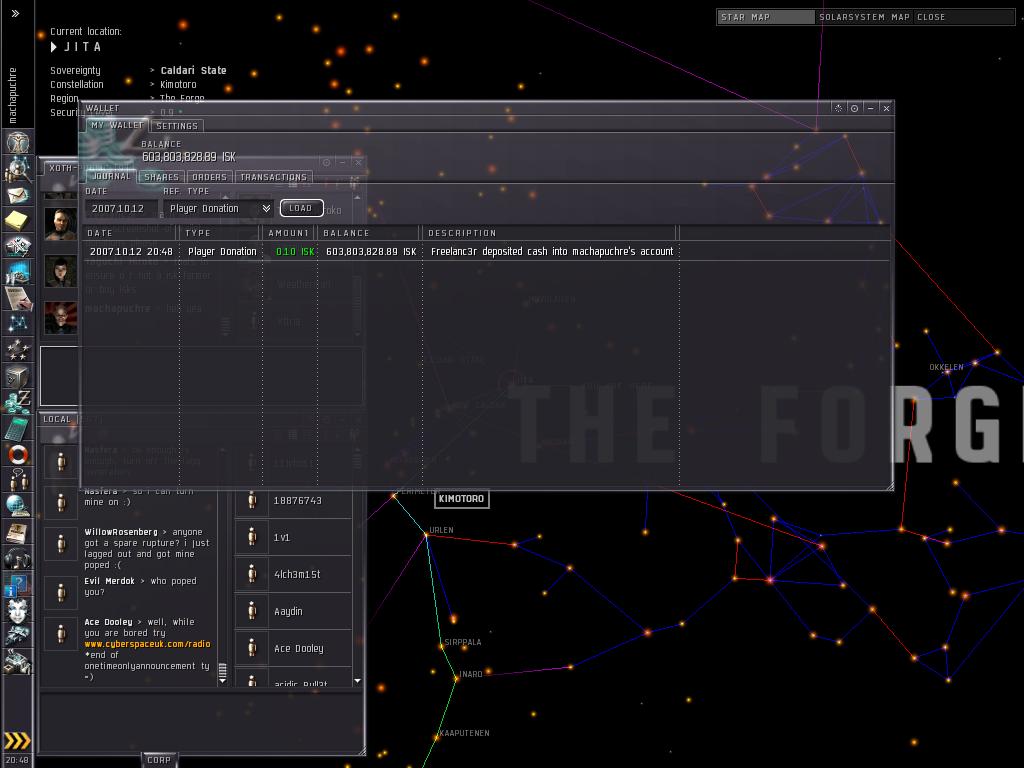The height and width of the screenshot is (768, 1024).
Task: Select Ace Dooley in Local member list
Action: pos(293,648)
